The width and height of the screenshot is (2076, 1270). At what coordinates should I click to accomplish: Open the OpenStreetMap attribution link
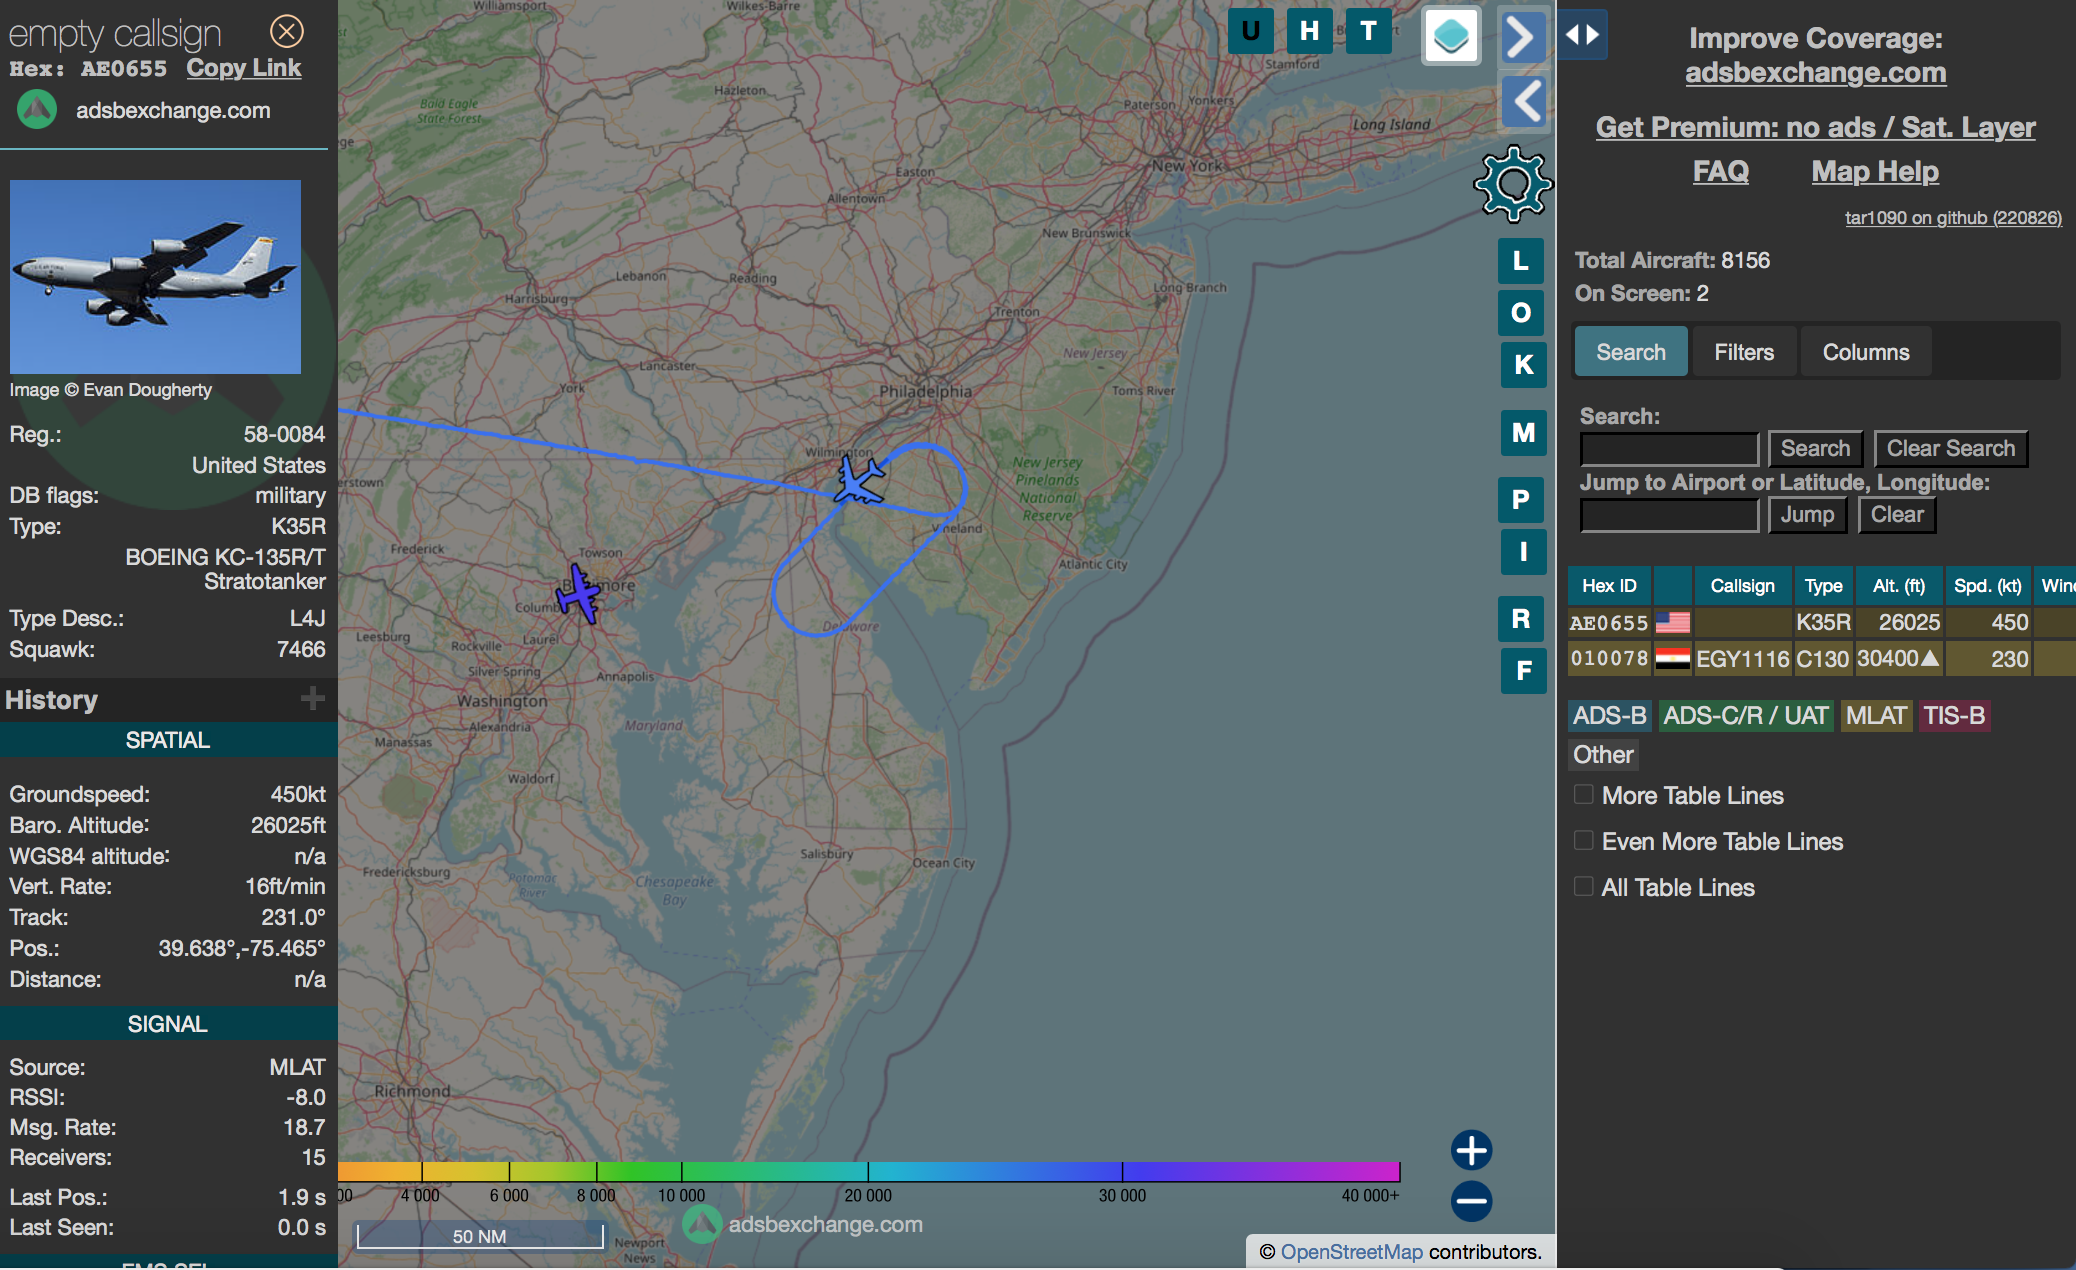[x=1351, y=1252]
